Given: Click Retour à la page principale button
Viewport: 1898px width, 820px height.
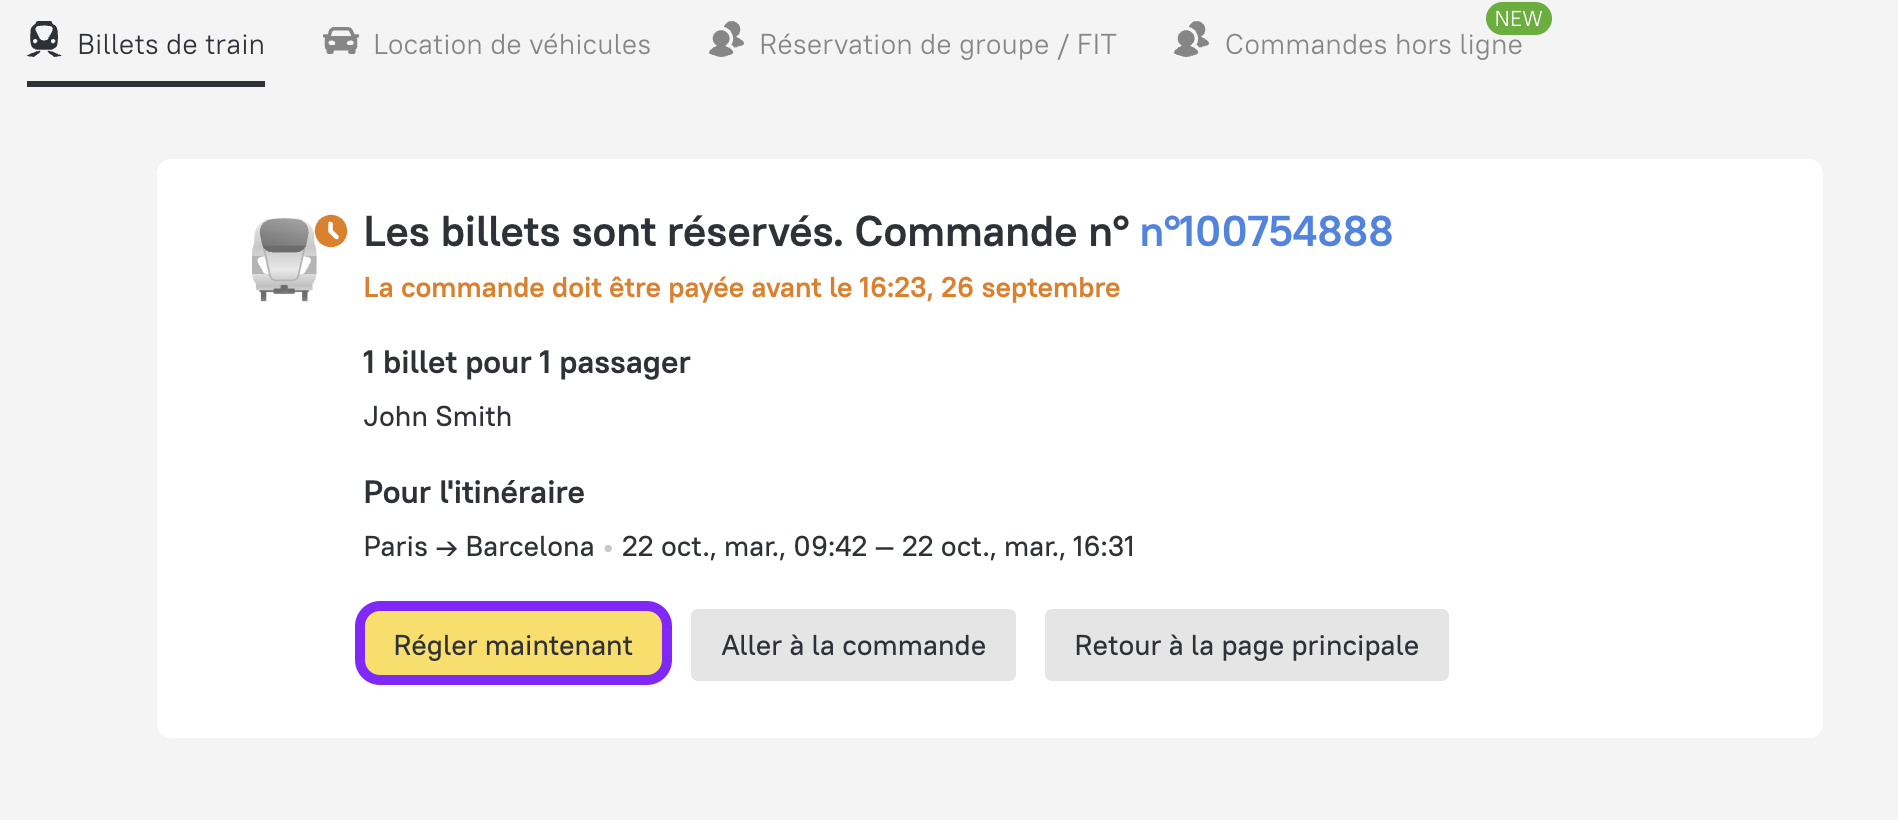Looking at the screenshot, I should point(1246,645).
